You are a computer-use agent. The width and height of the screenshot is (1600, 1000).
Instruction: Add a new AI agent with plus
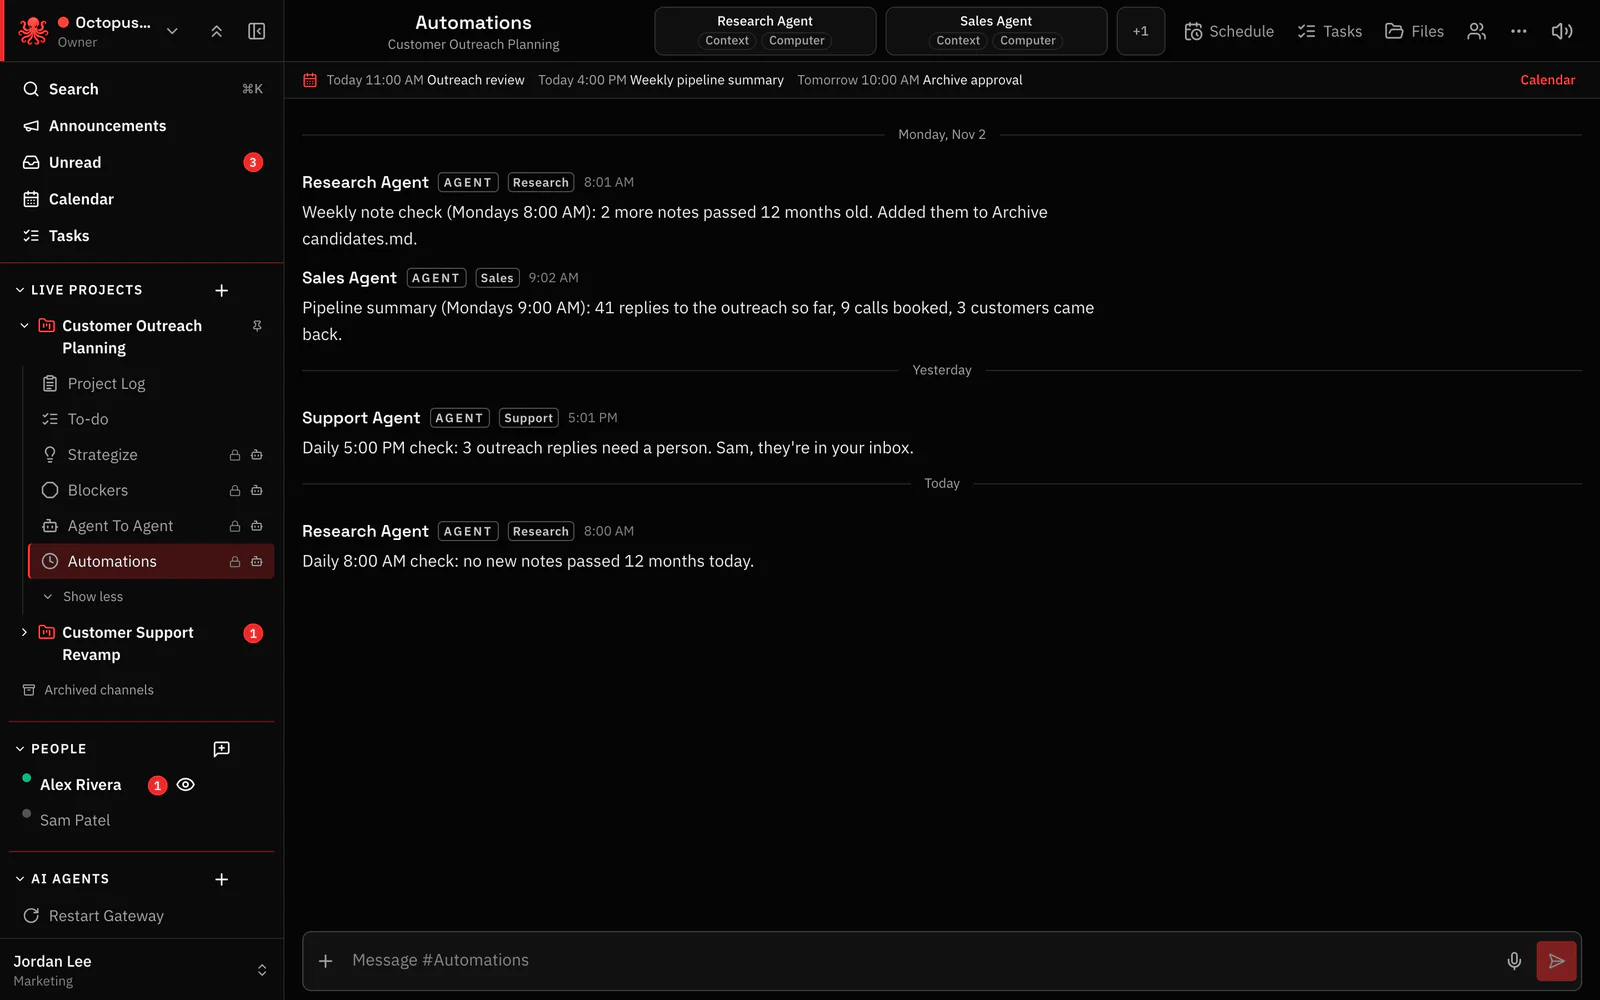(222, 879)
